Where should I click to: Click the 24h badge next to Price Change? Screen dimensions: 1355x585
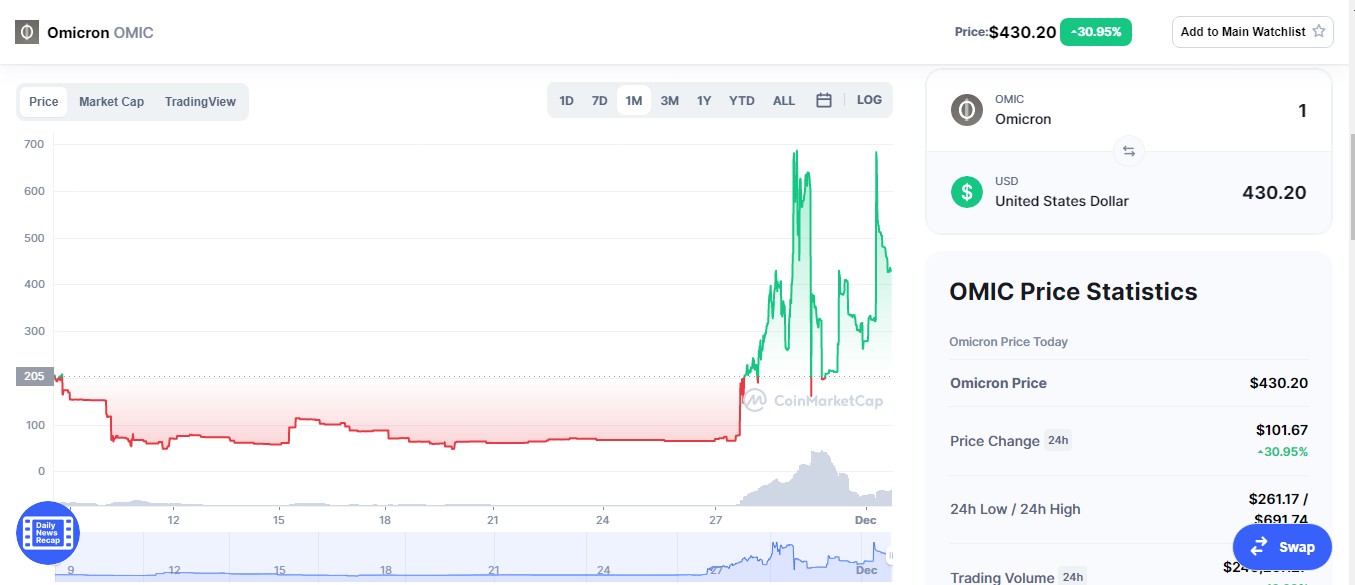pos(1058,440)
